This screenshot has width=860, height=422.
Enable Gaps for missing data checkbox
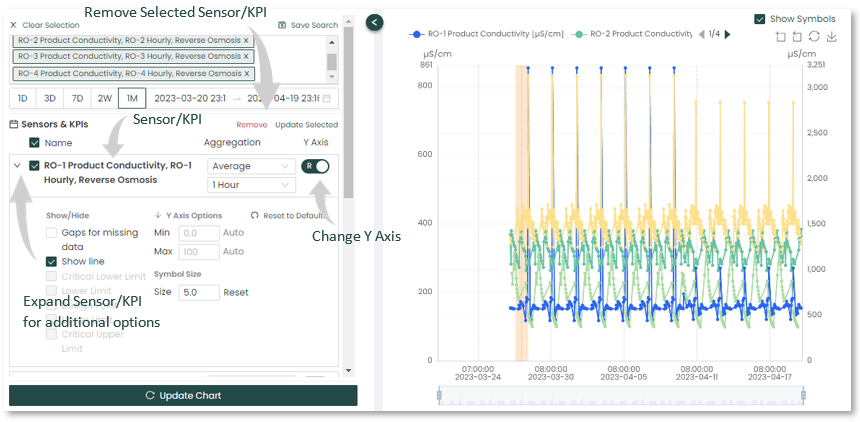coord(53,232)
